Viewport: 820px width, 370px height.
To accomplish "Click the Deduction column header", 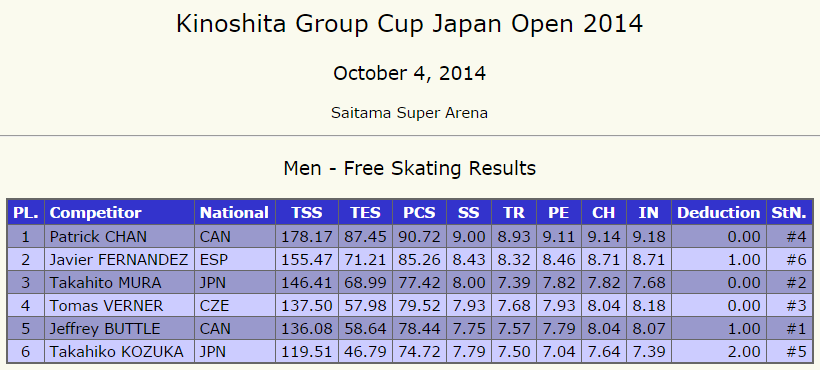I will click(719, 213).
